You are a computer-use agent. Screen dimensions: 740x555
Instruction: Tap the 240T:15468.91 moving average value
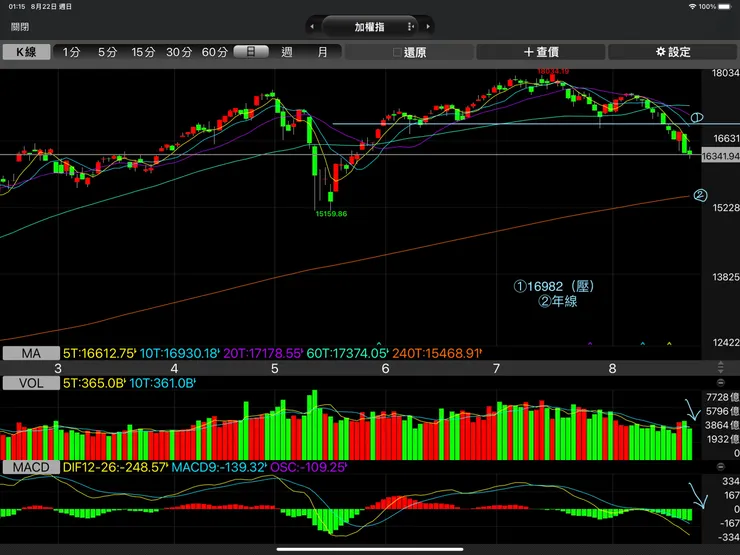pos(437,353)
